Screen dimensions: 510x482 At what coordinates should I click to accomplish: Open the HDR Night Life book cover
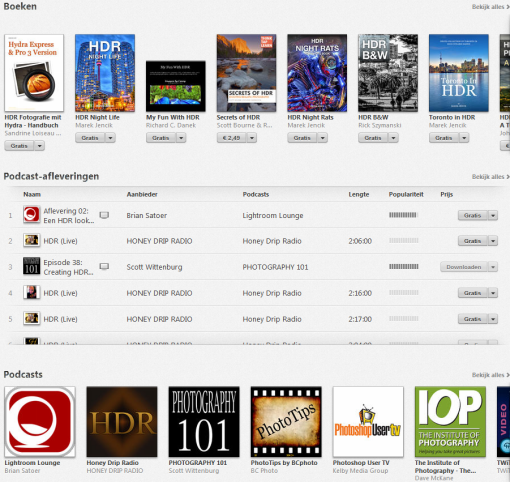pyautogui.click(x=105, y=73)
